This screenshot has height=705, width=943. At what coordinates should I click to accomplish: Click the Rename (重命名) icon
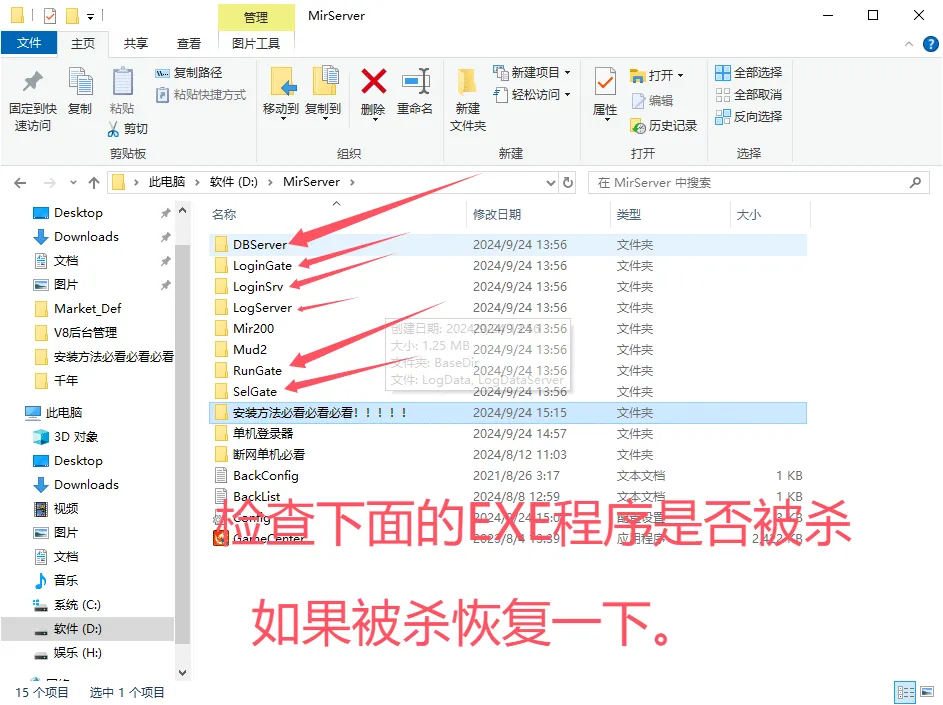pyautogui.click(x=416, y=81)
